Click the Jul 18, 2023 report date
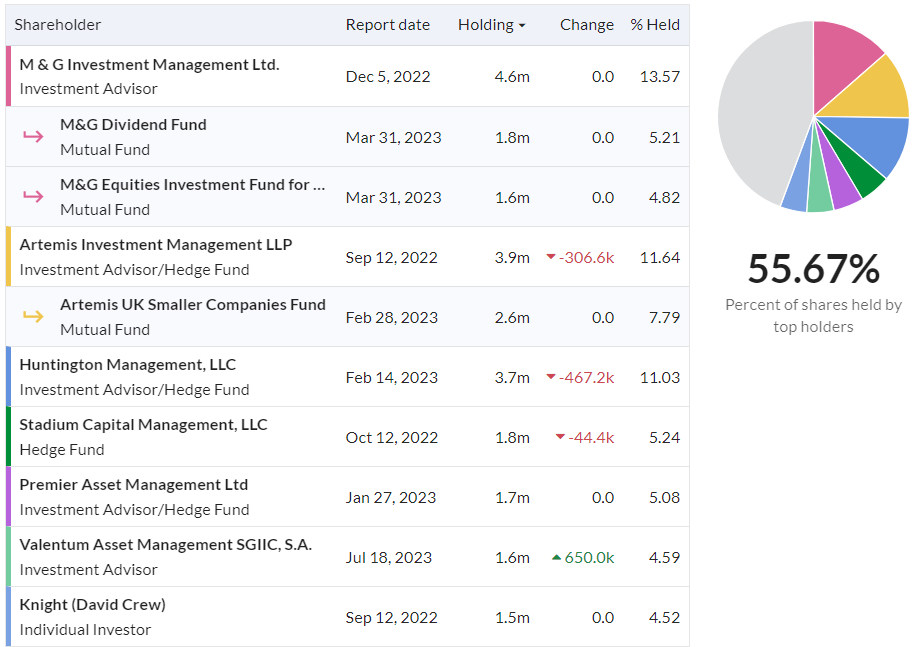The image size is (923, 647). point(389,558)
